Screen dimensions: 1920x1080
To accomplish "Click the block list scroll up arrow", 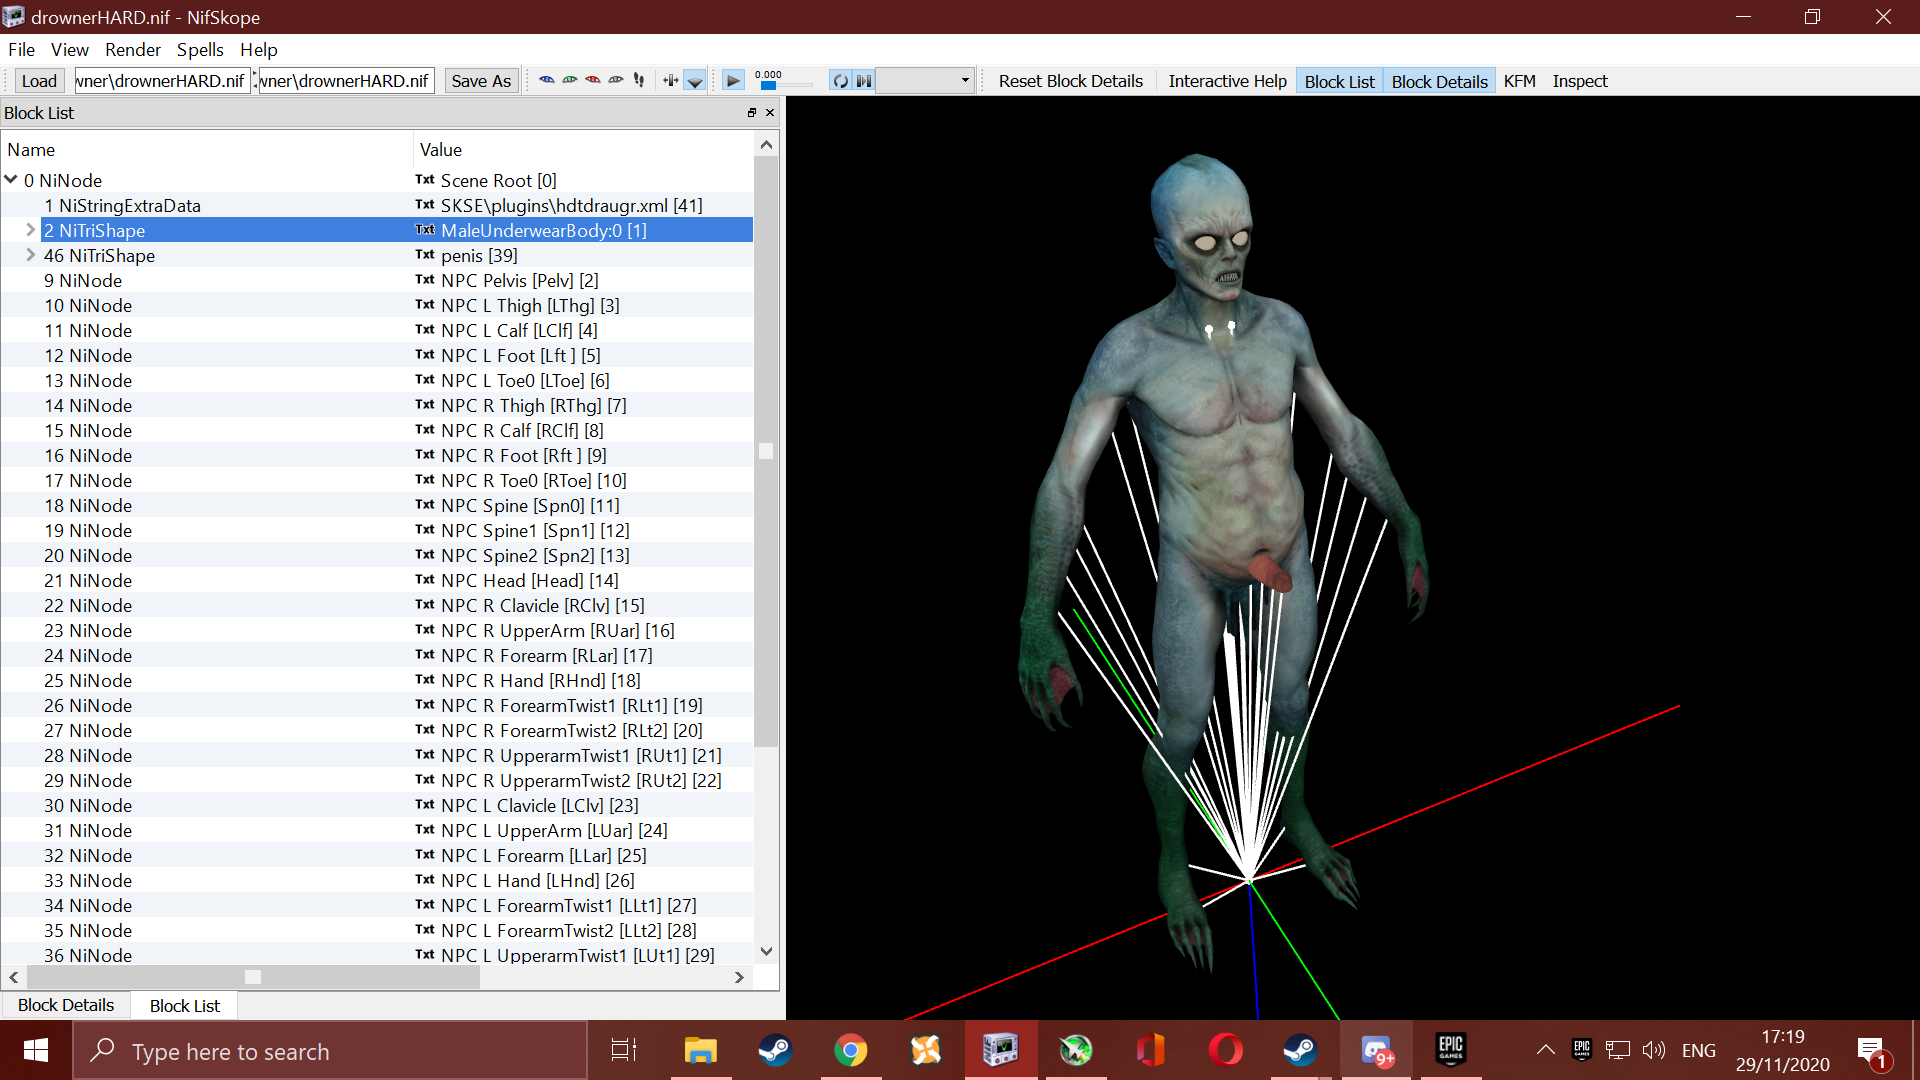I will pos(766,145).
